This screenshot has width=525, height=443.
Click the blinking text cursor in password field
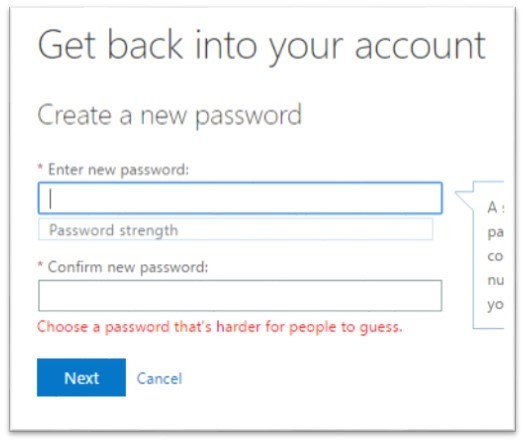tap(51, 199)
